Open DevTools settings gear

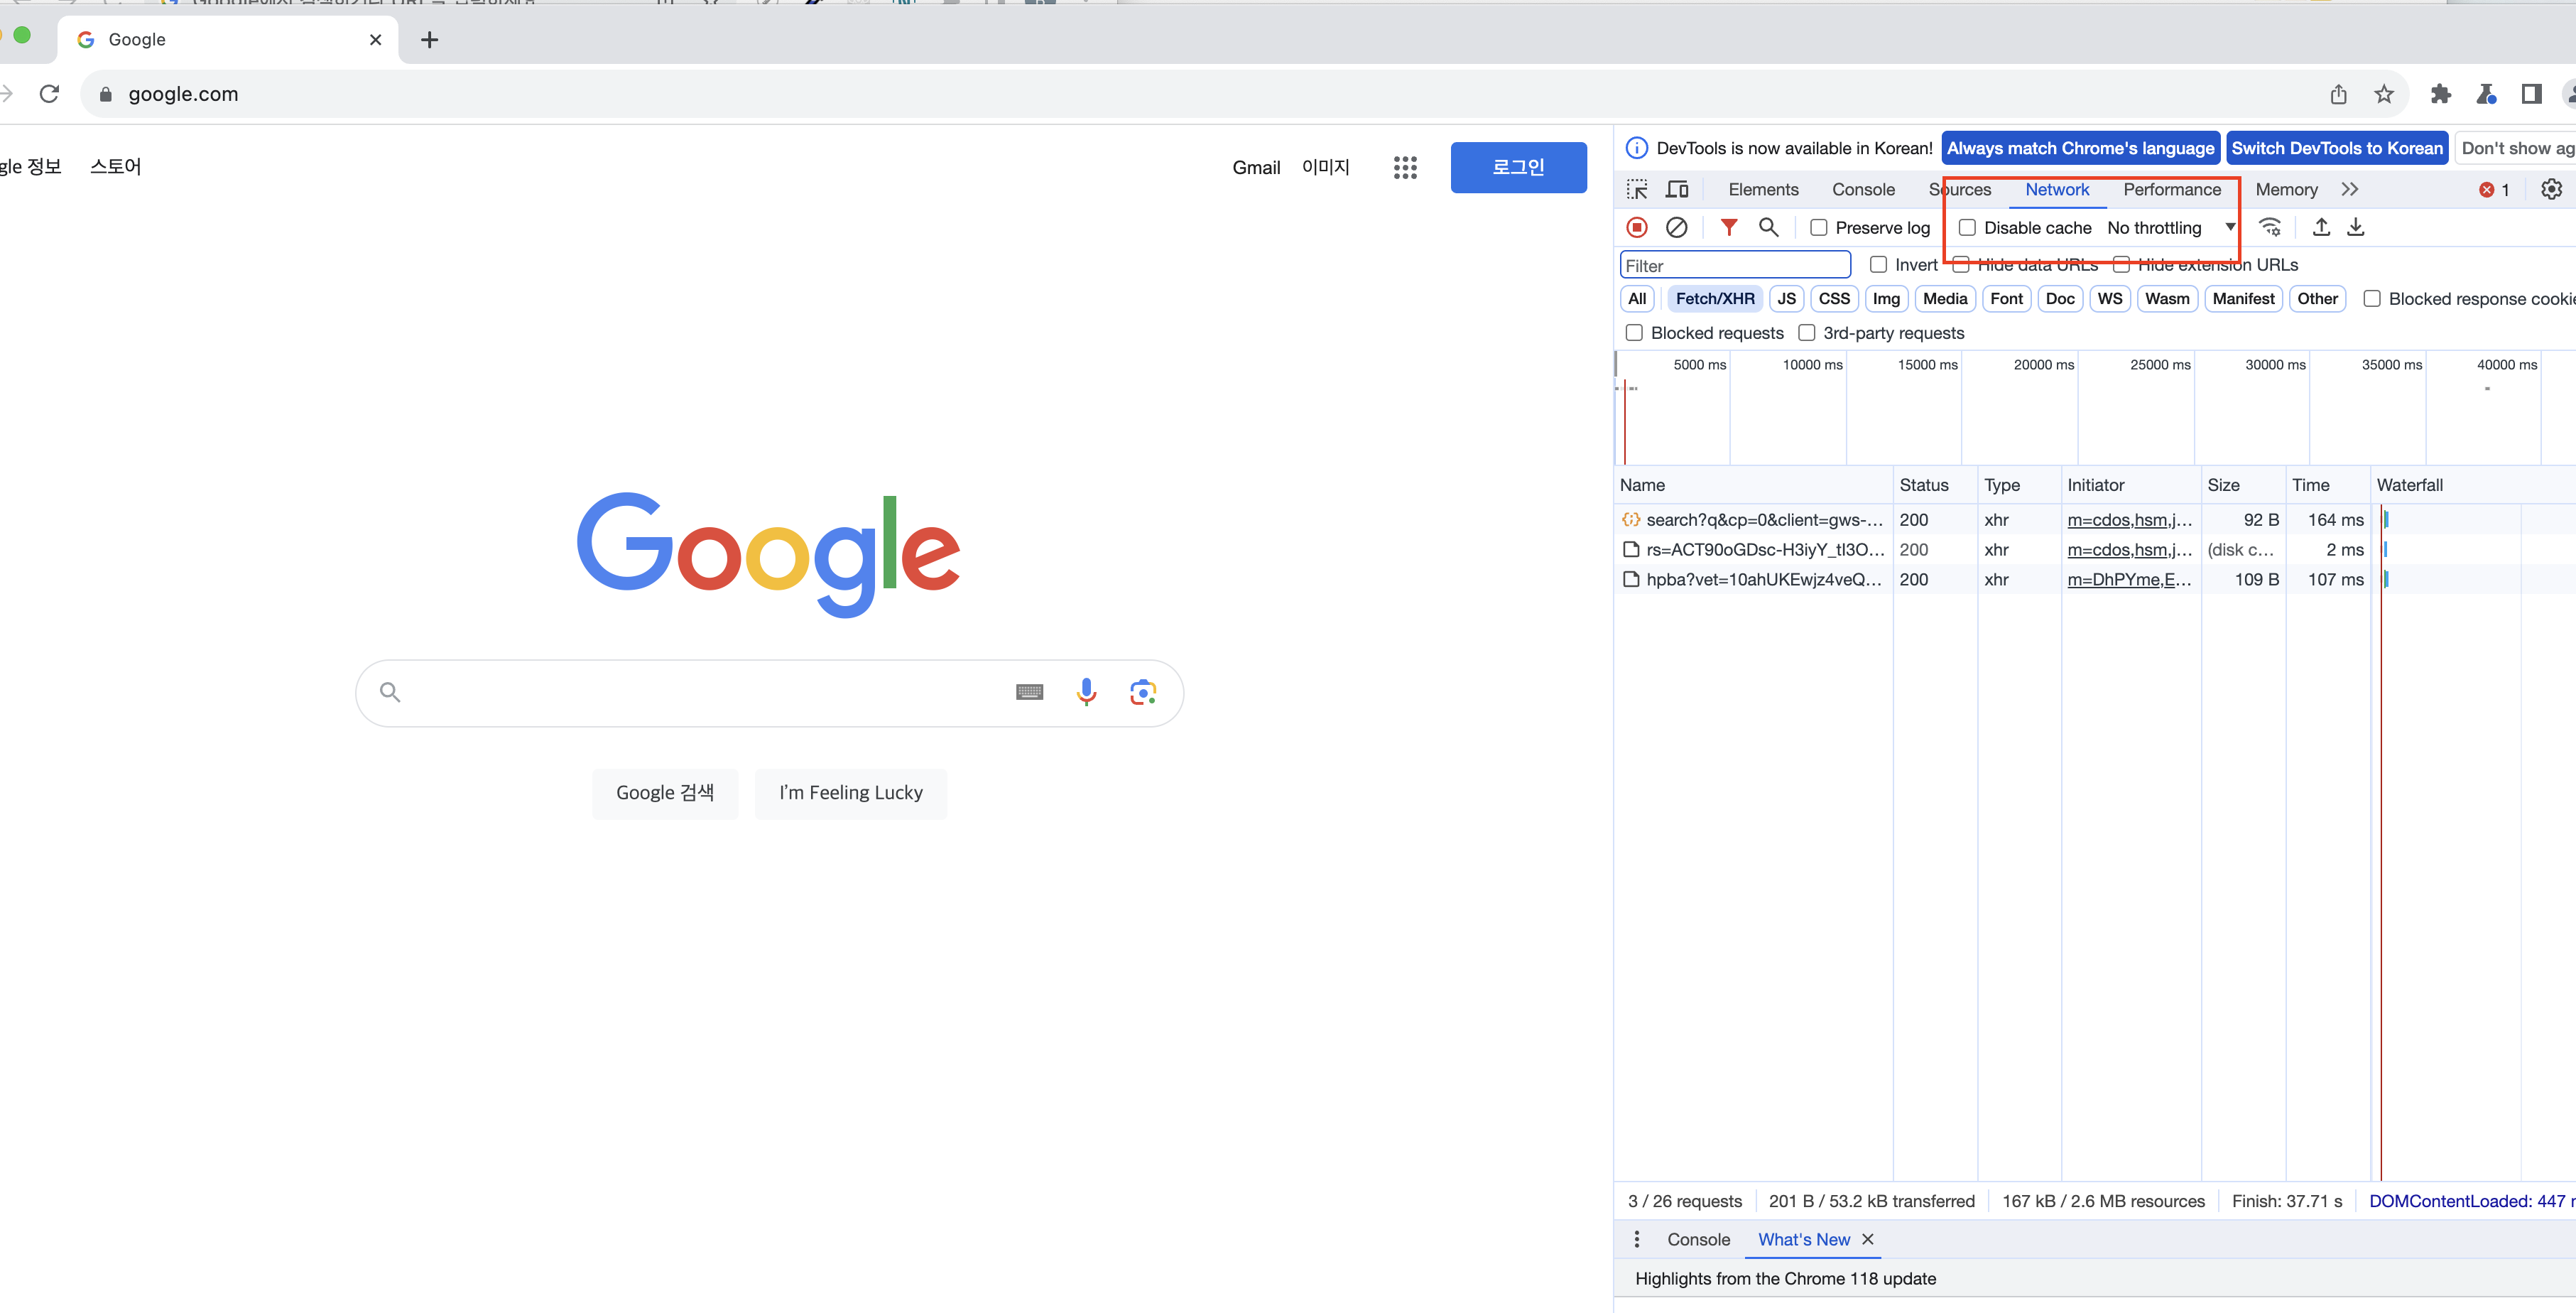[x=2551, y=190]
